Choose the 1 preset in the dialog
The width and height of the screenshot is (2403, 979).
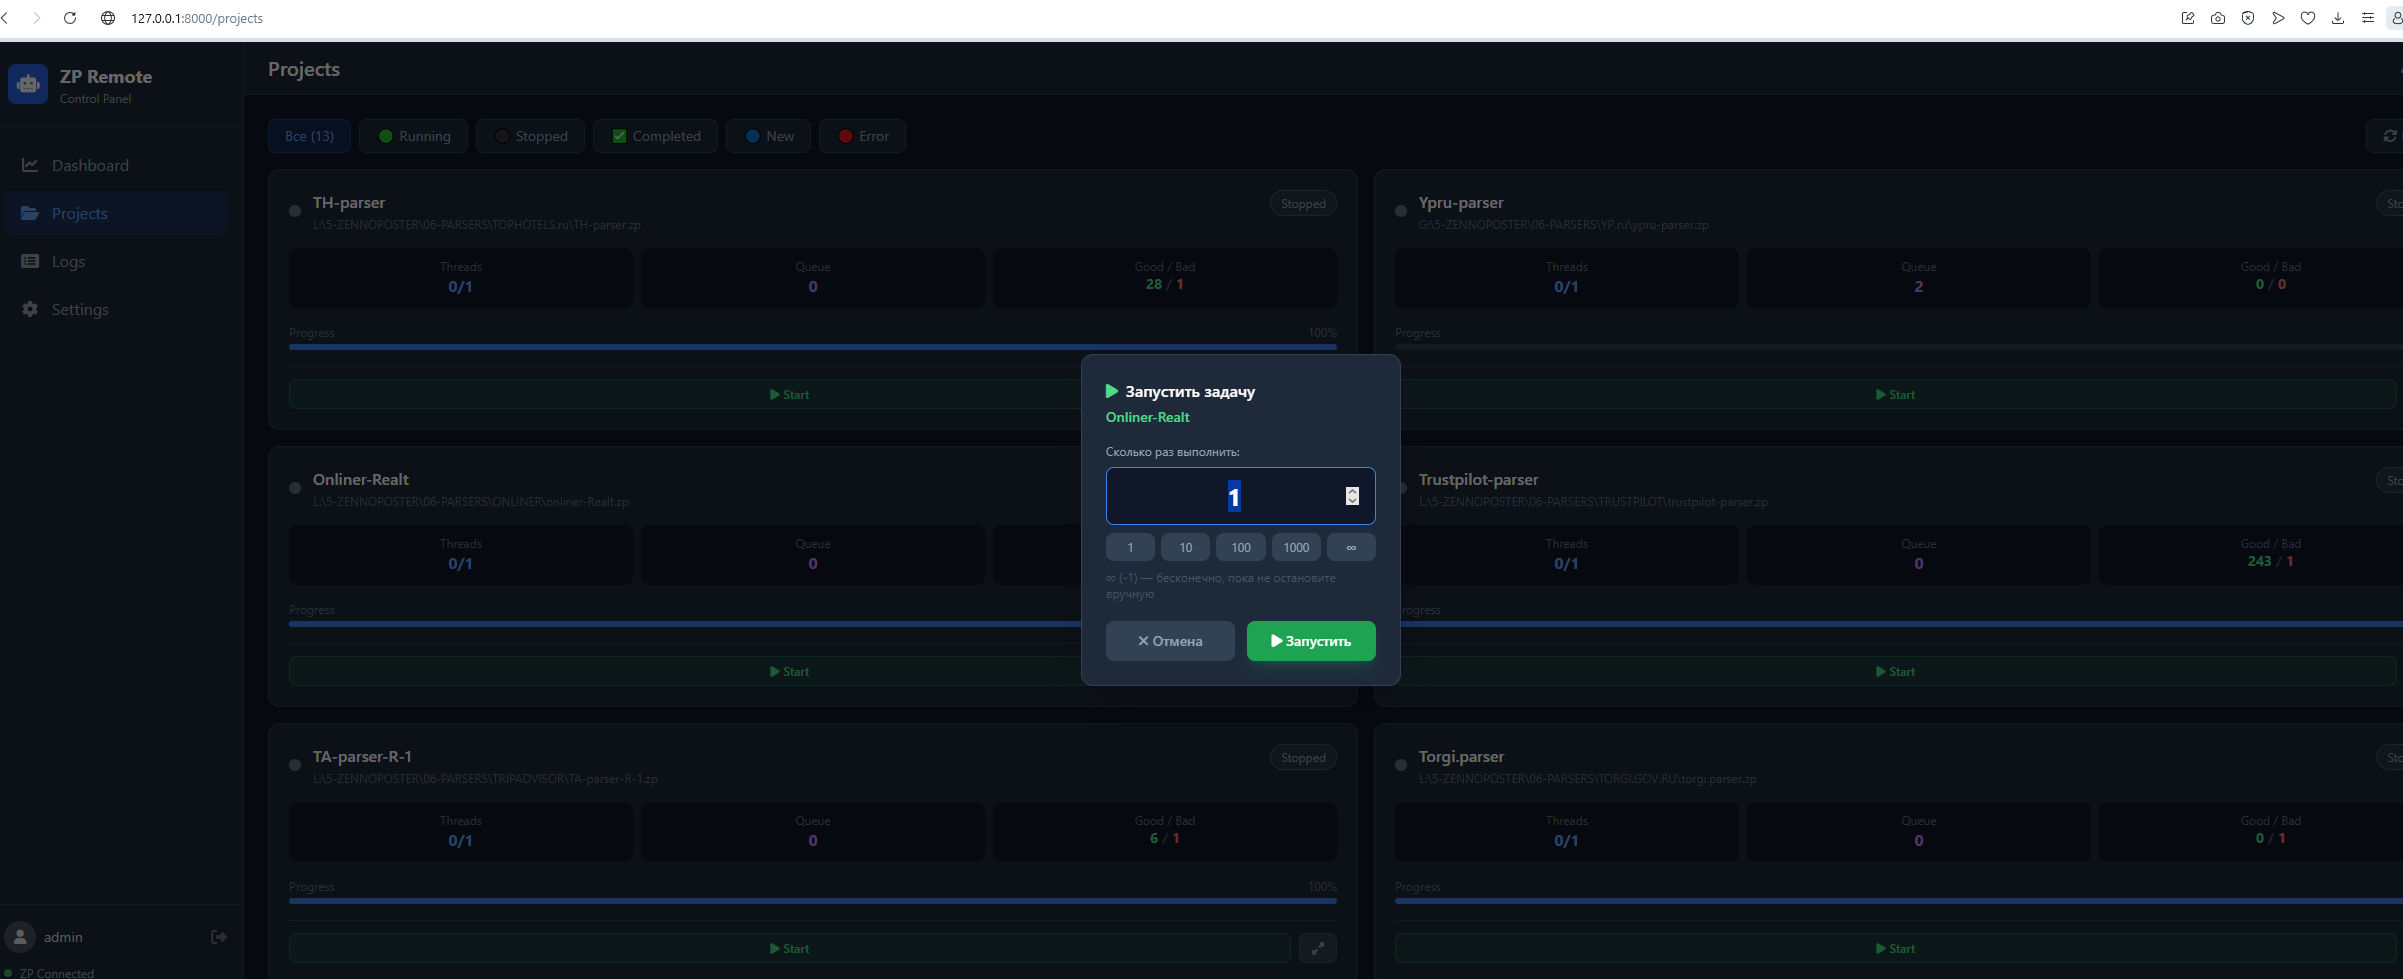1130,547
